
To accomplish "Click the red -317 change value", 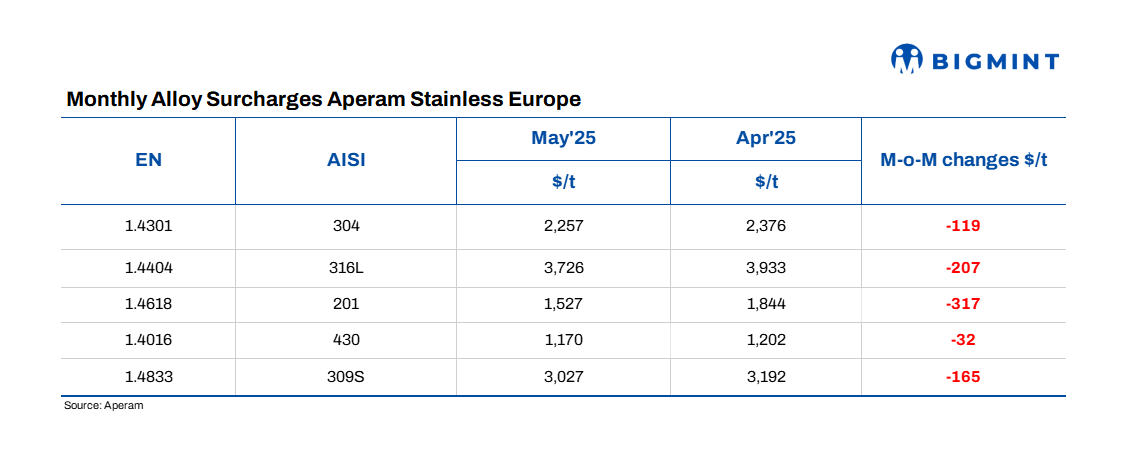I will tap(963, 304).
